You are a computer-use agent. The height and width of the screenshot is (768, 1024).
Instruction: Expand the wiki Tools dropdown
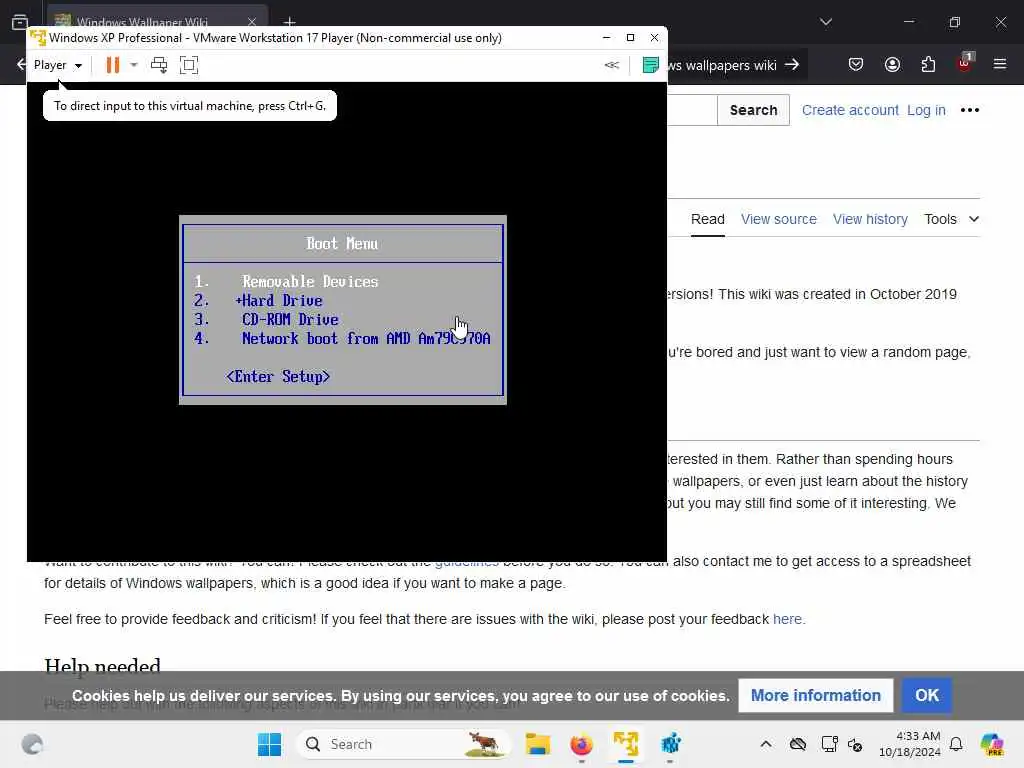(x=952, y=219)
